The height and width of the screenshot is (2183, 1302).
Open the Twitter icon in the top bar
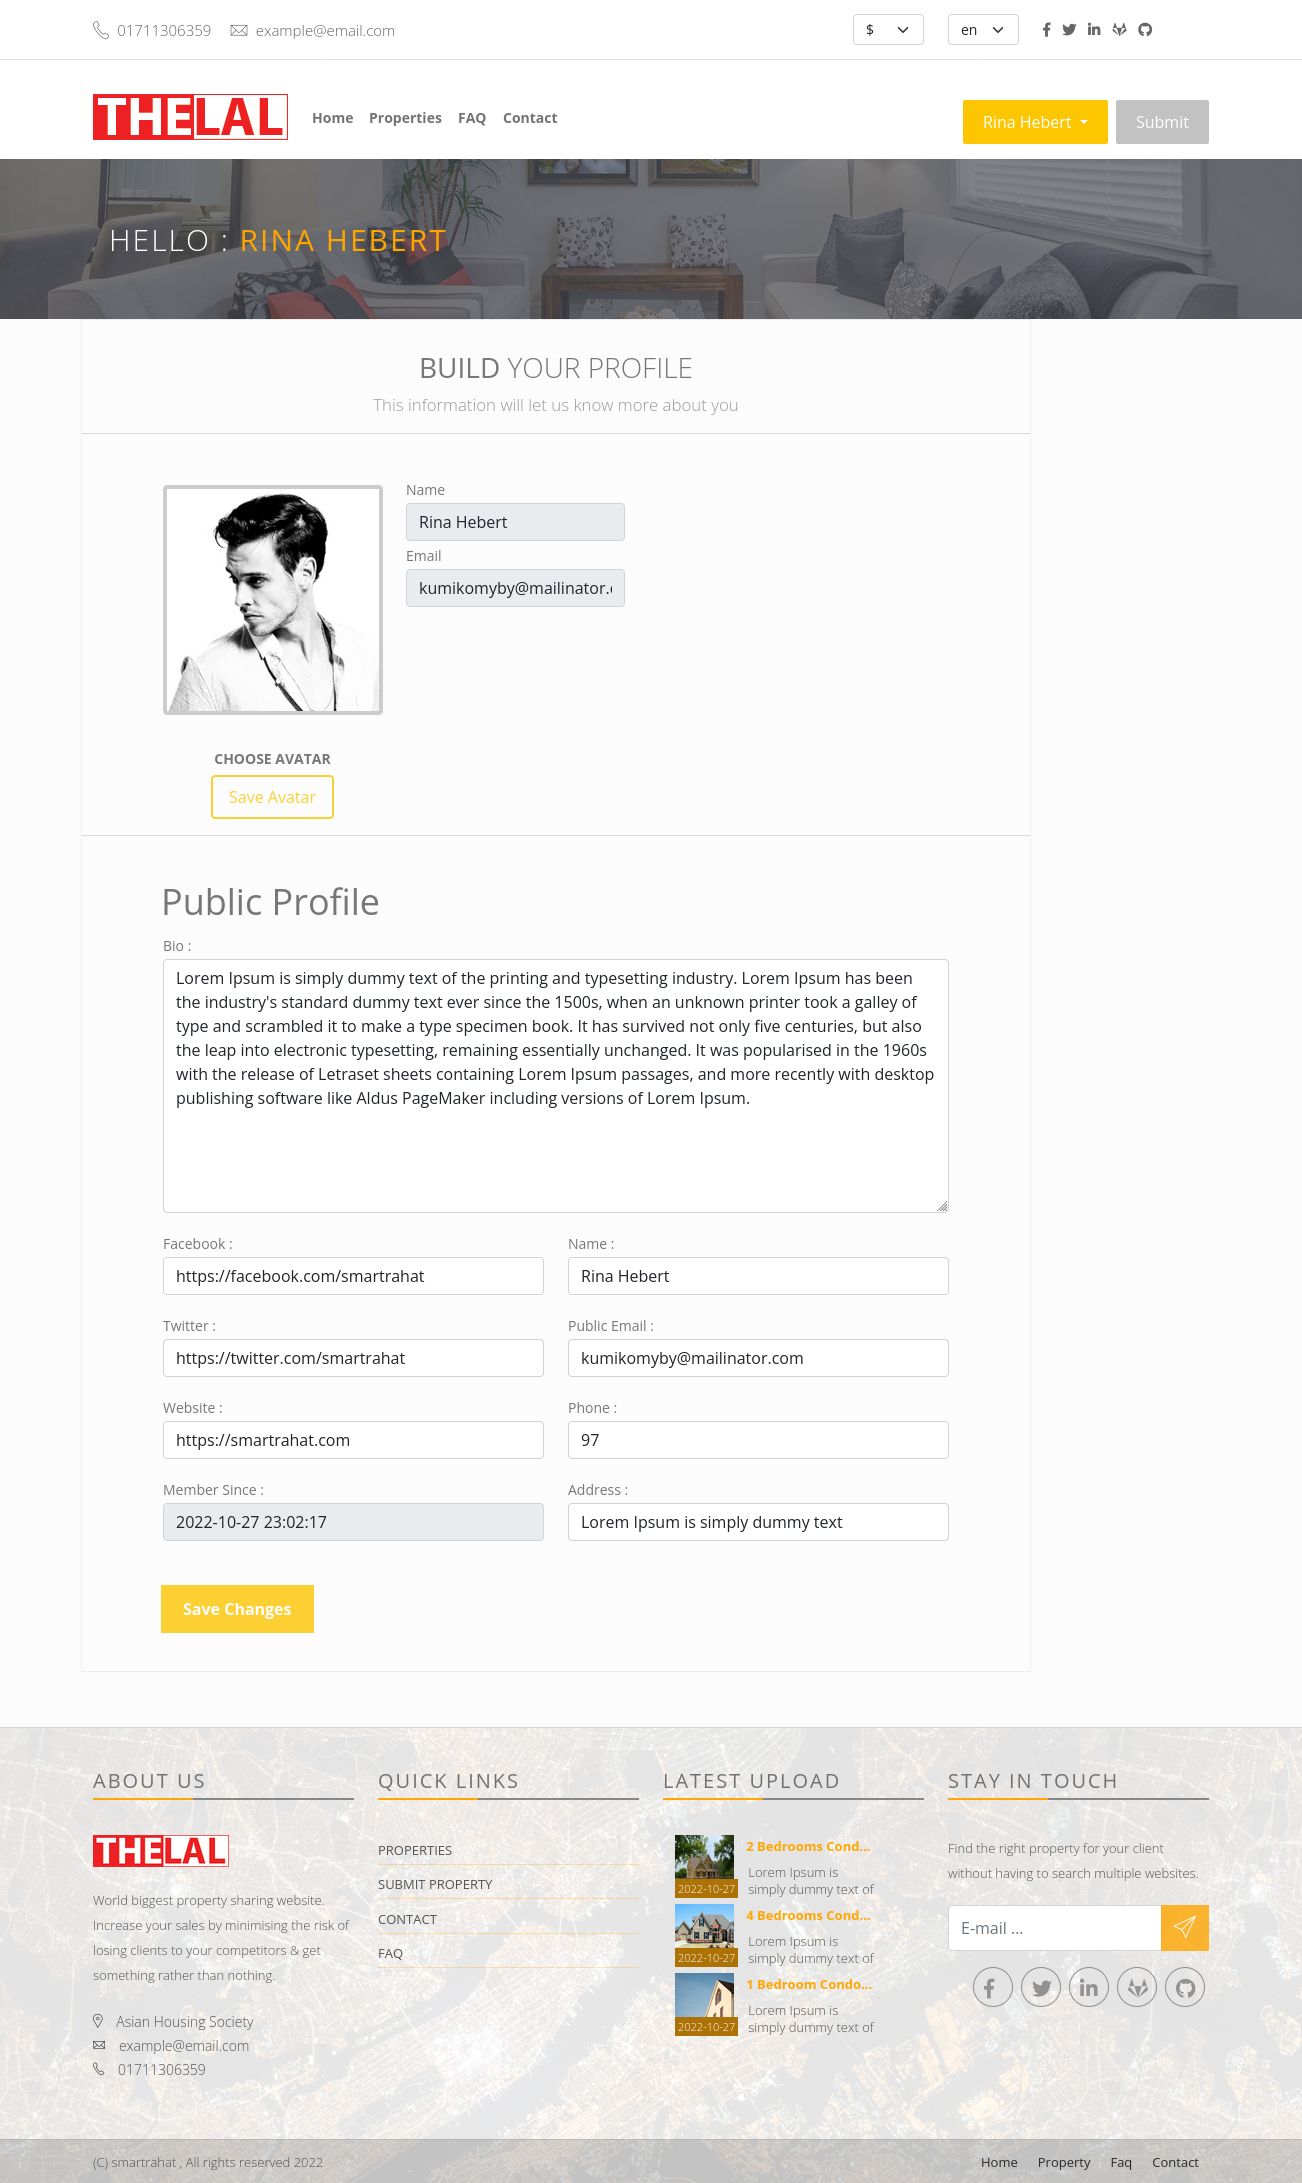1069,30
